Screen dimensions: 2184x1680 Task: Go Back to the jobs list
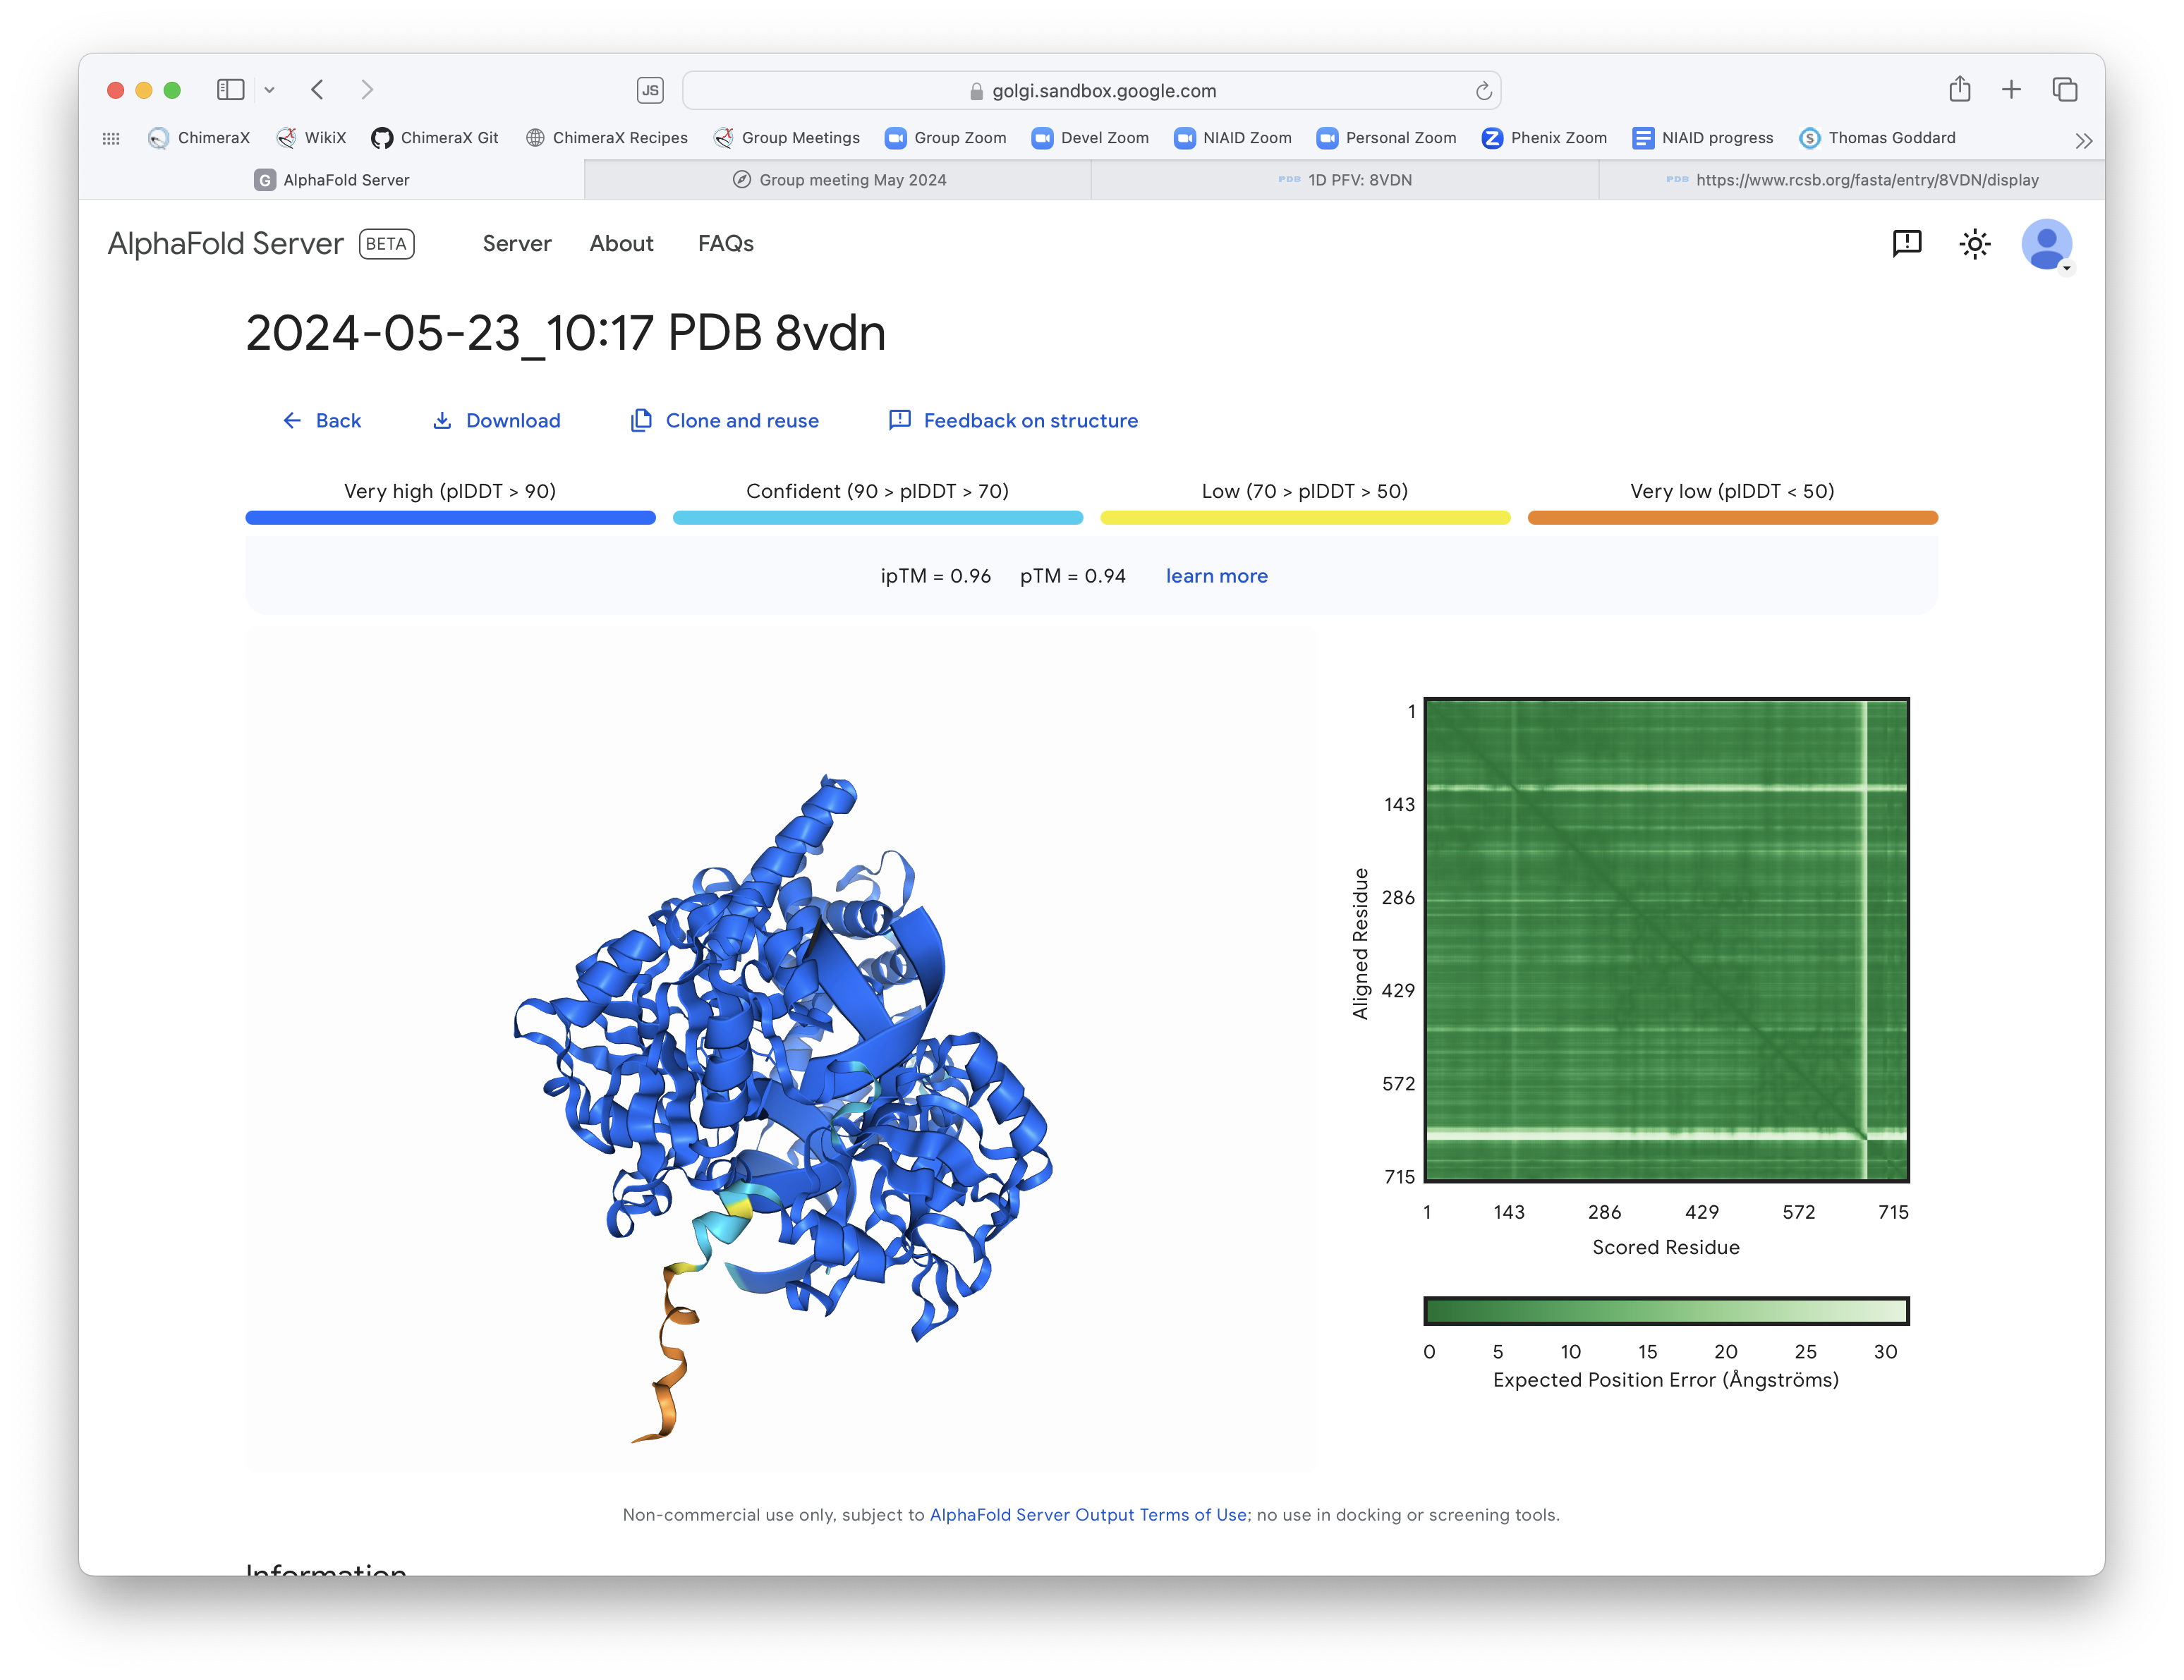321,421
